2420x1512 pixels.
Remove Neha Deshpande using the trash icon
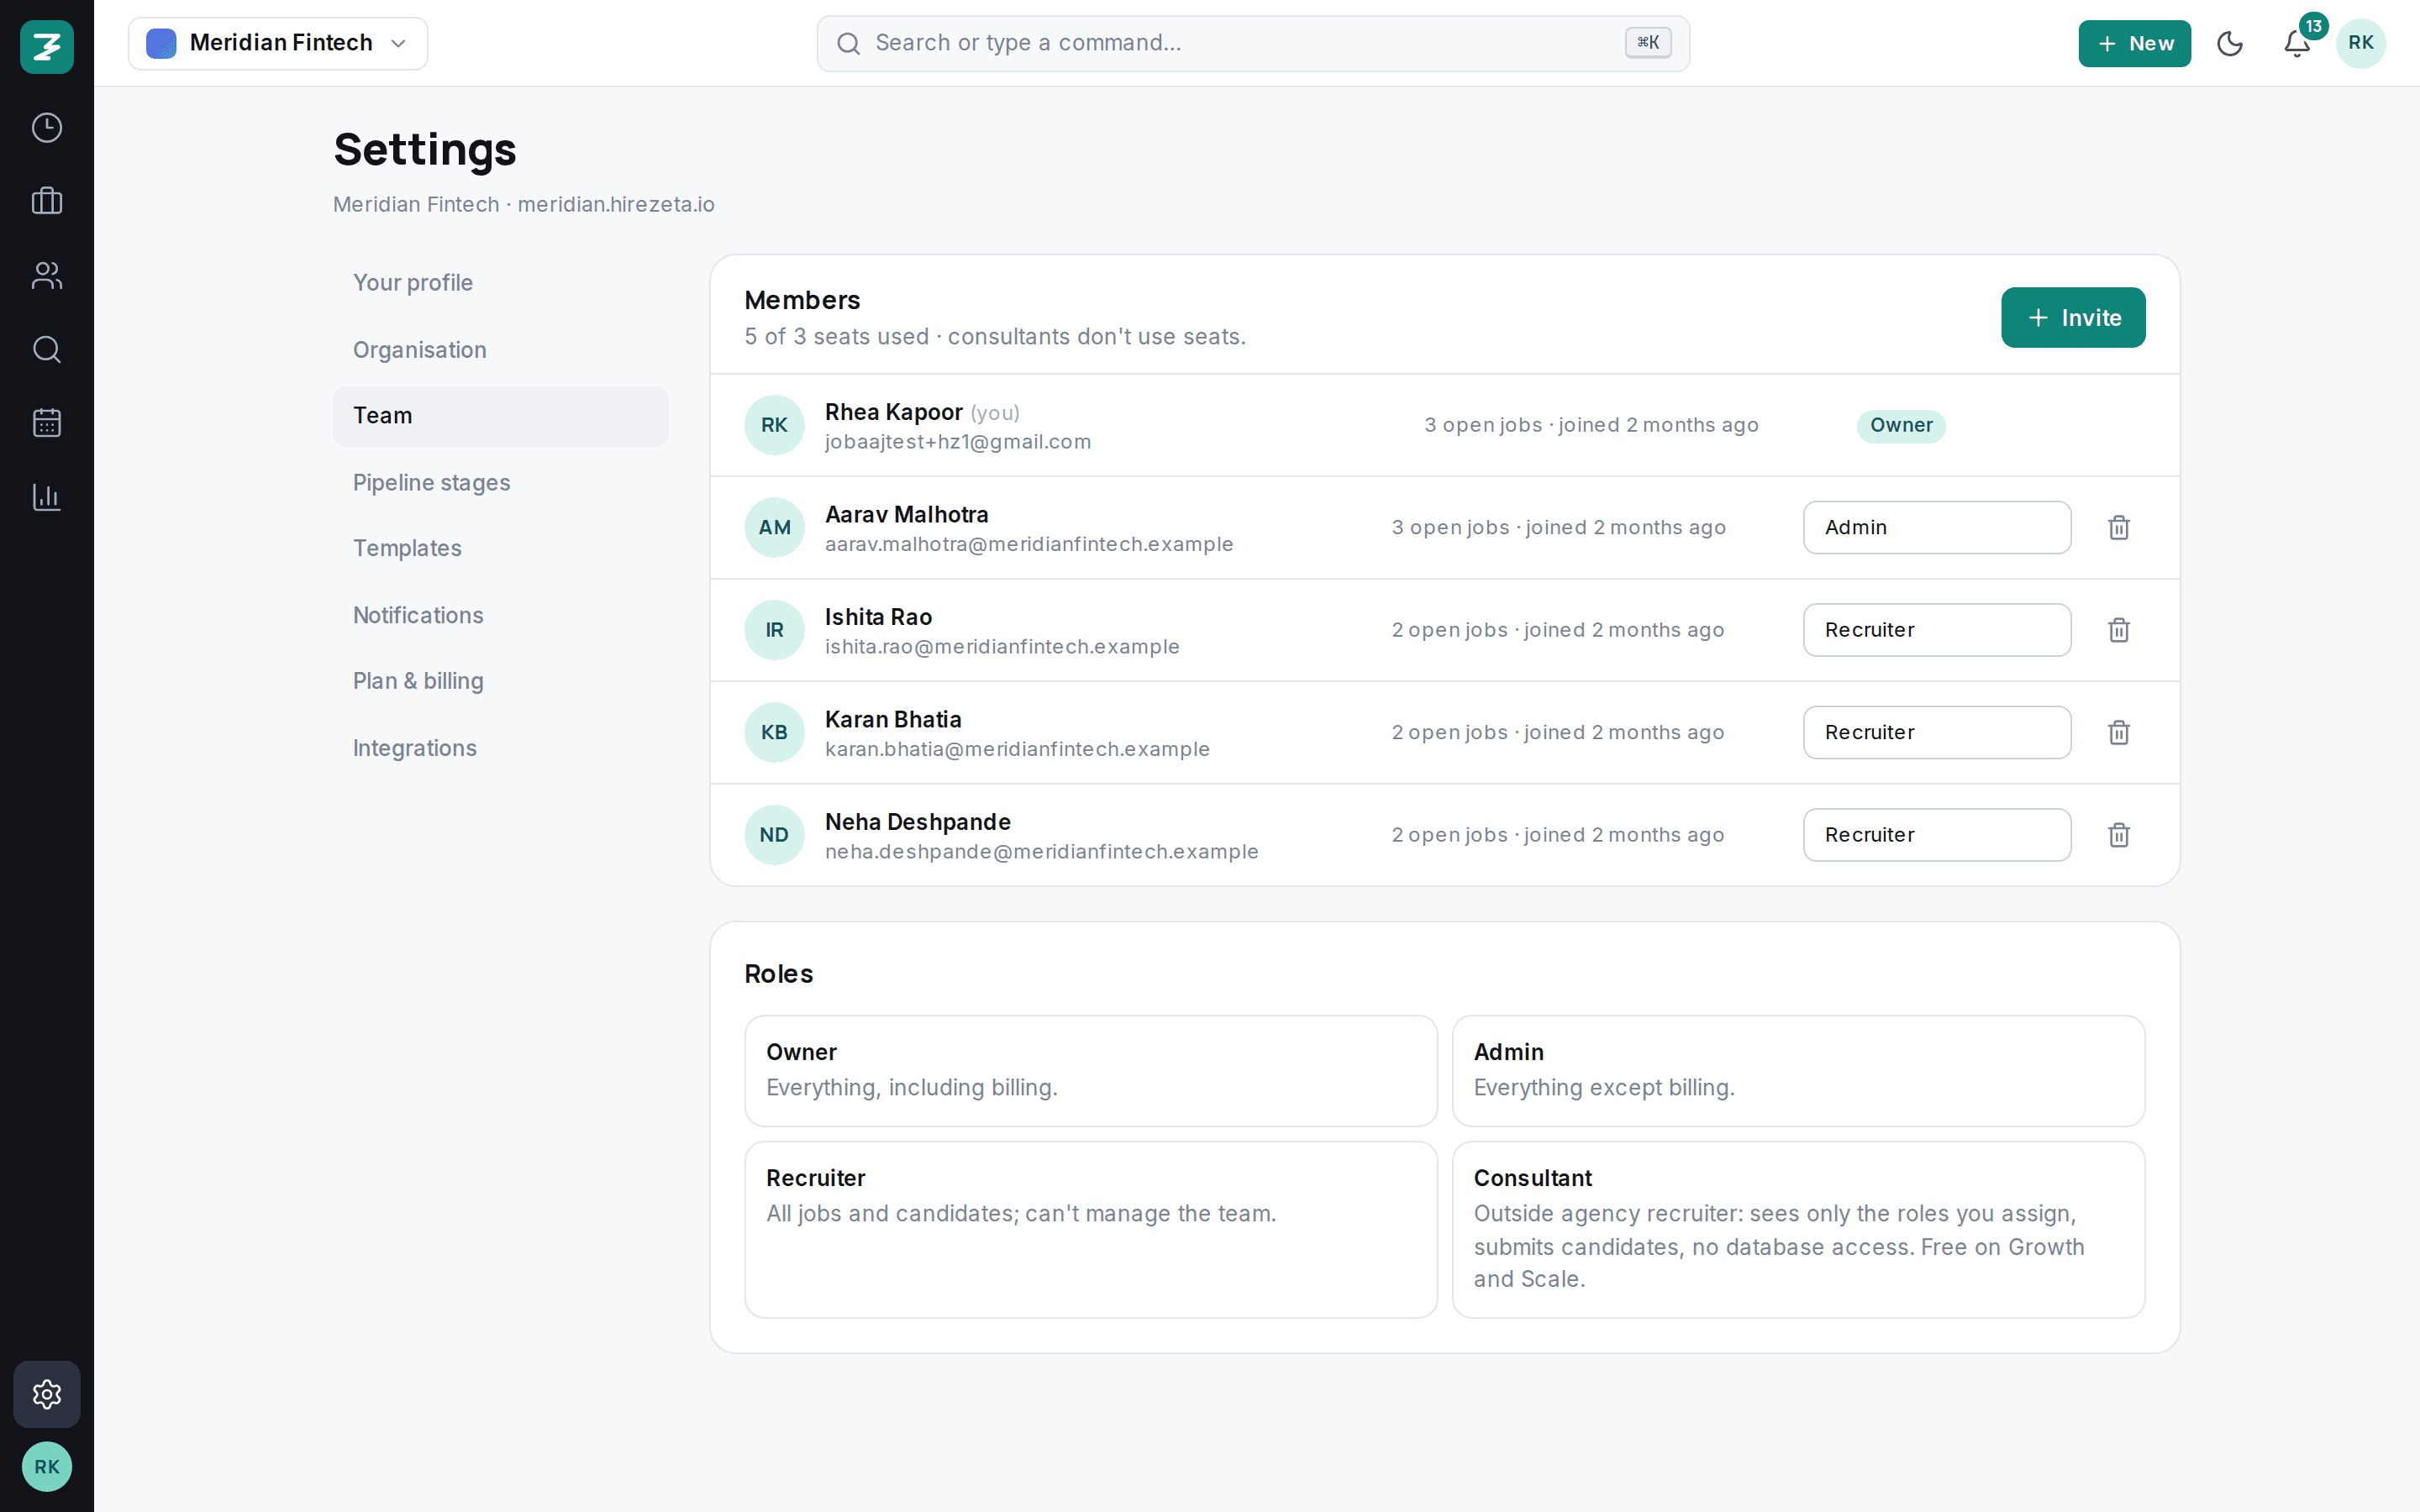(x=2119, y=835)
